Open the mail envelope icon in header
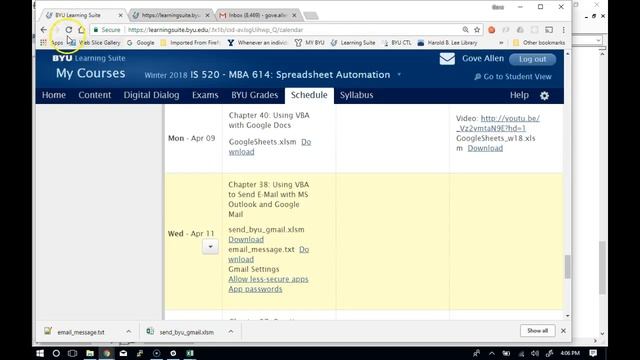This screenshot has height=360, width=640. click(x=447, y=59)
